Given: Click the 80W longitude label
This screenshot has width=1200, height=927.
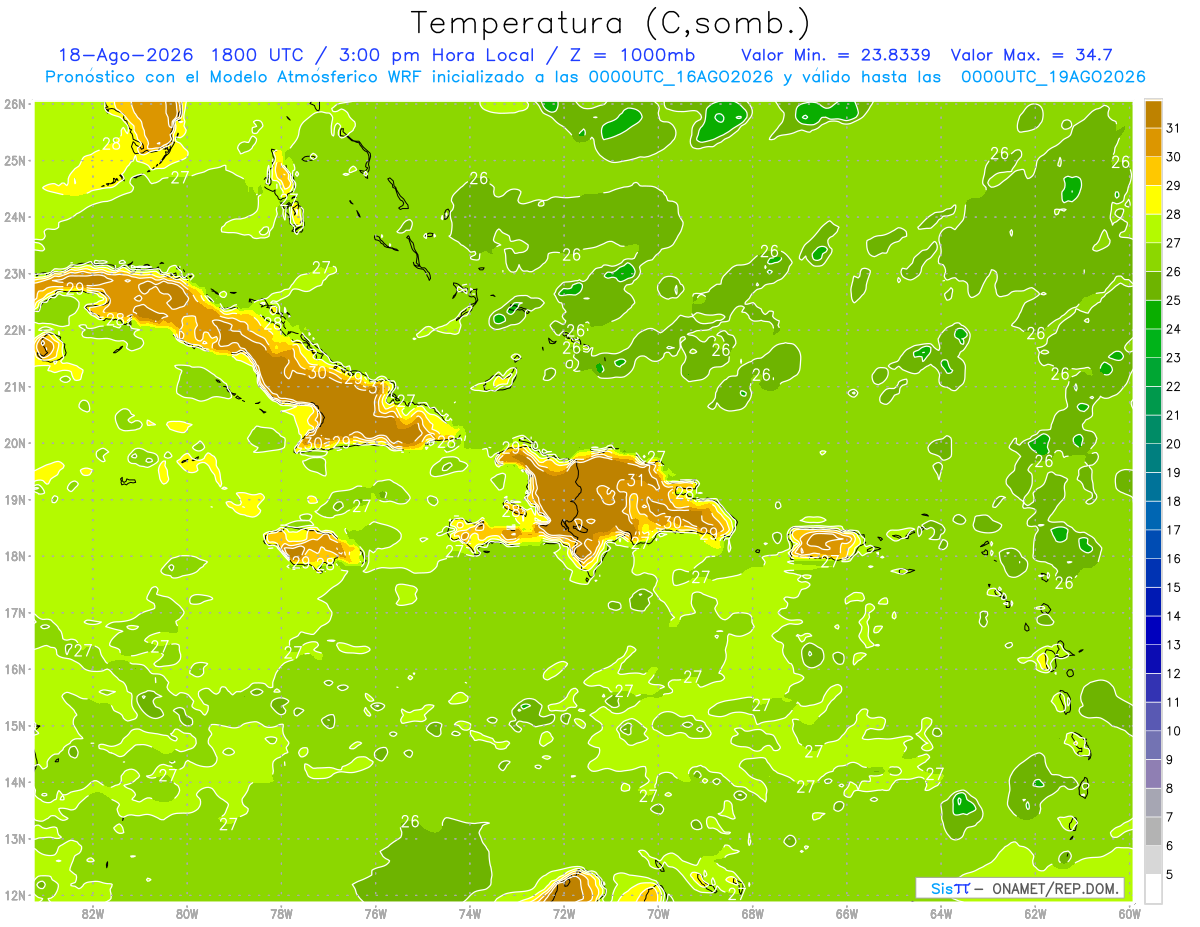Looking at the screenshot, I should [x=187, y=912].
